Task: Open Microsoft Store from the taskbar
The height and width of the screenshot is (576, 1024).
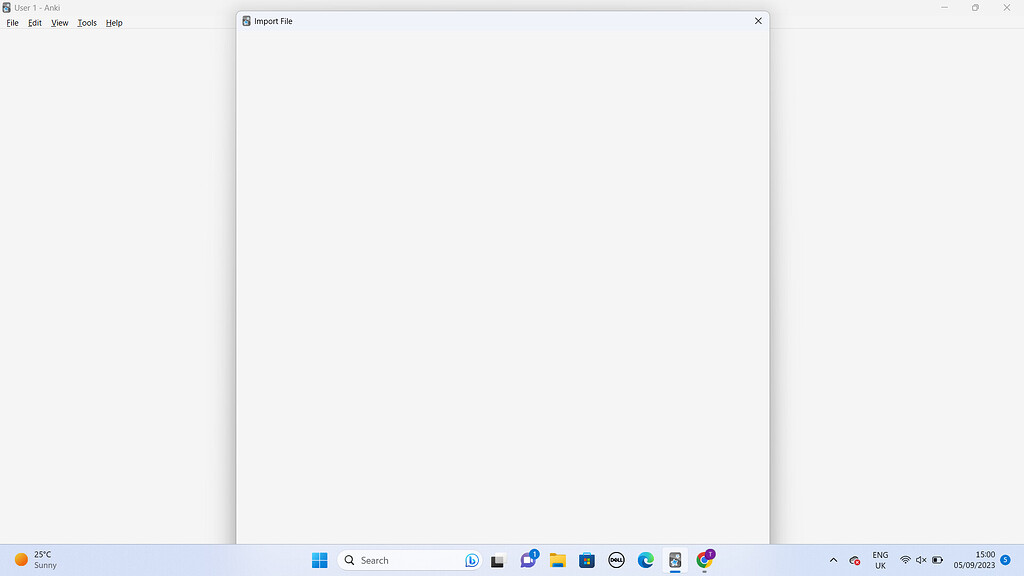Action: pos(586,560)
